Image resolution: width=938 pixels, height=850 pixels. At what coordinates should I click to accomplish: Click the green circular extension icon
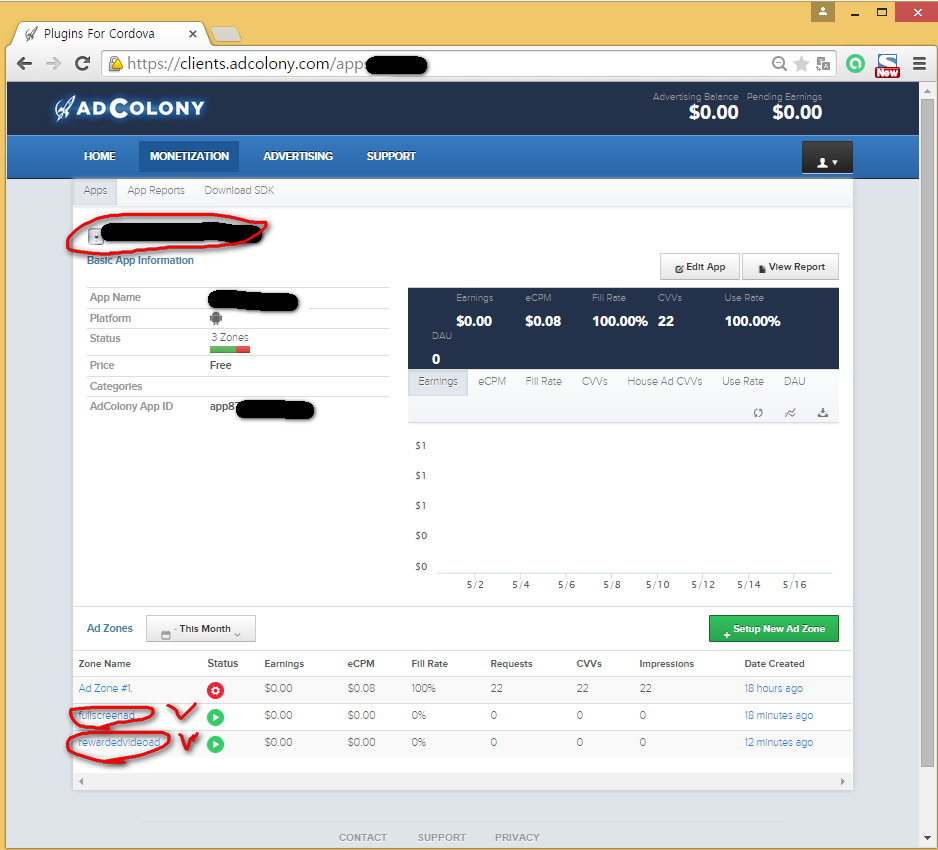pyautogui.click(x=855, y=63)
